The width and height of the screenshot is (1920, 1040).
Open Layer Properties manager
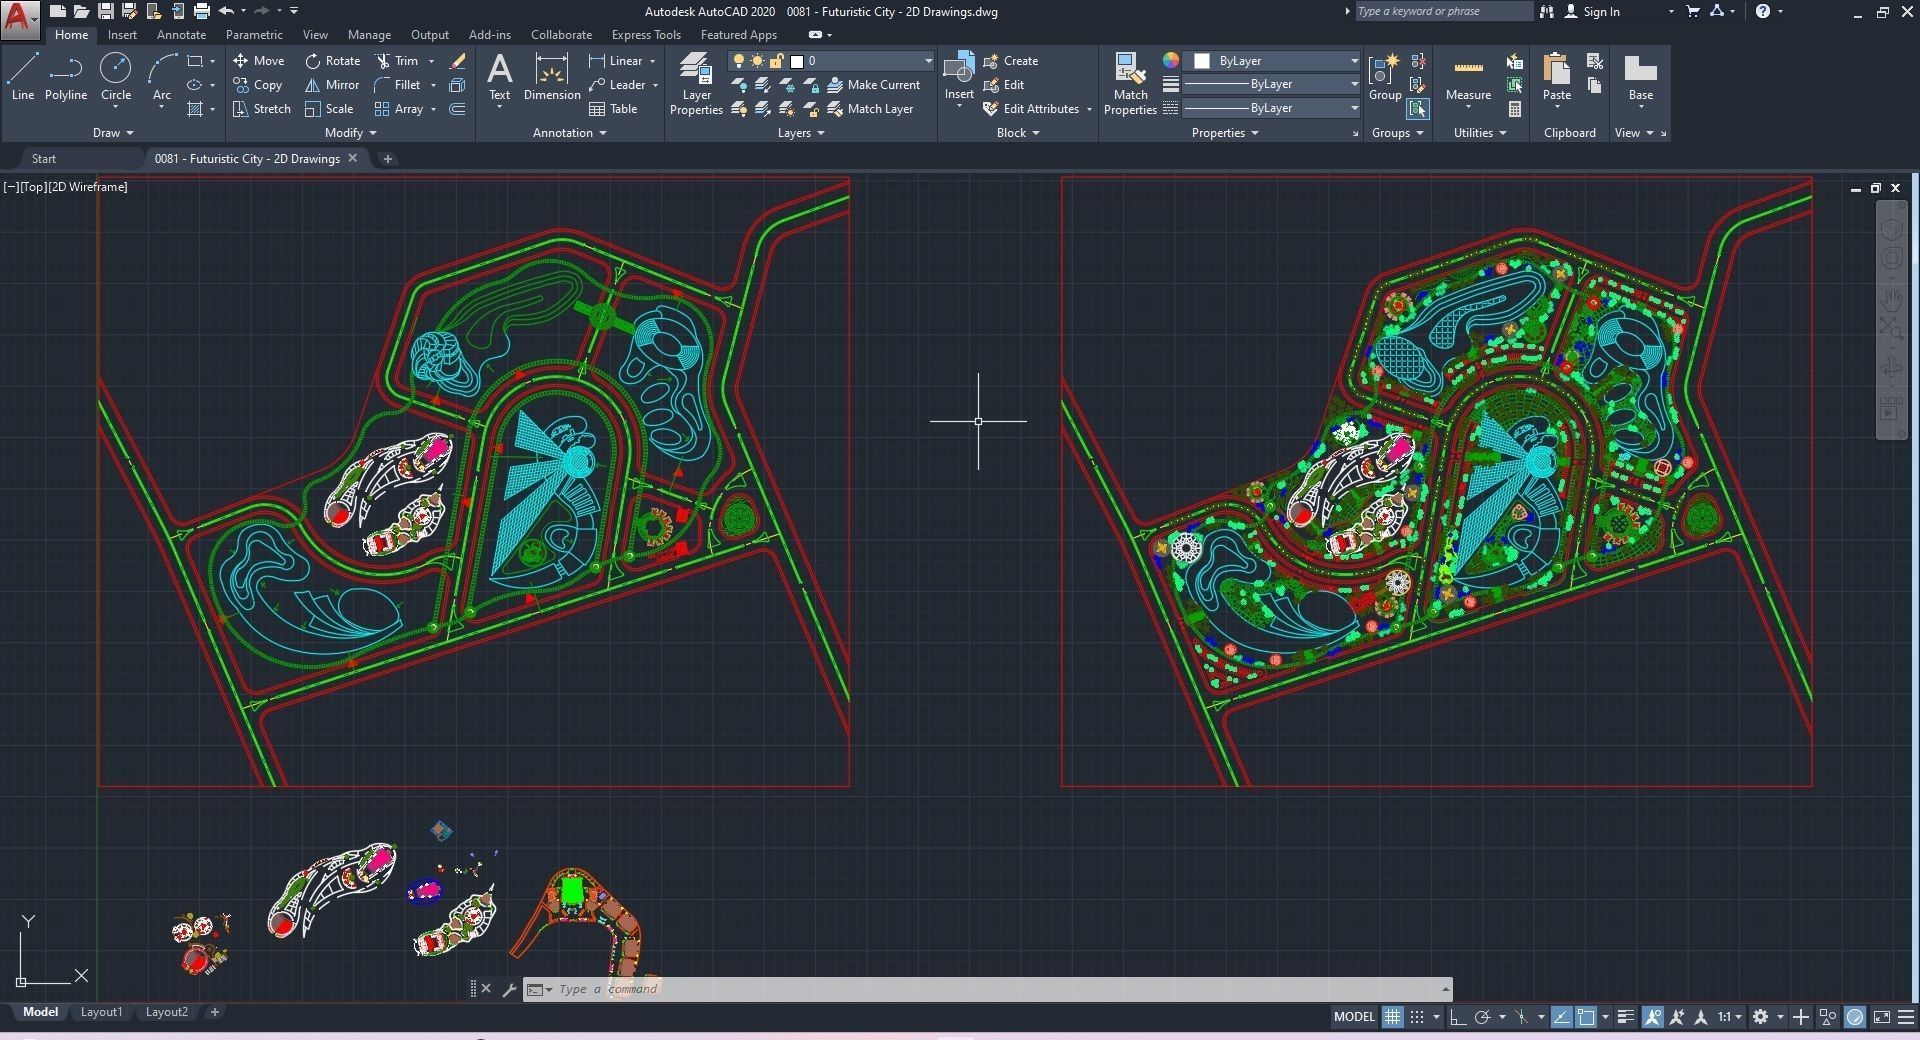696,84
